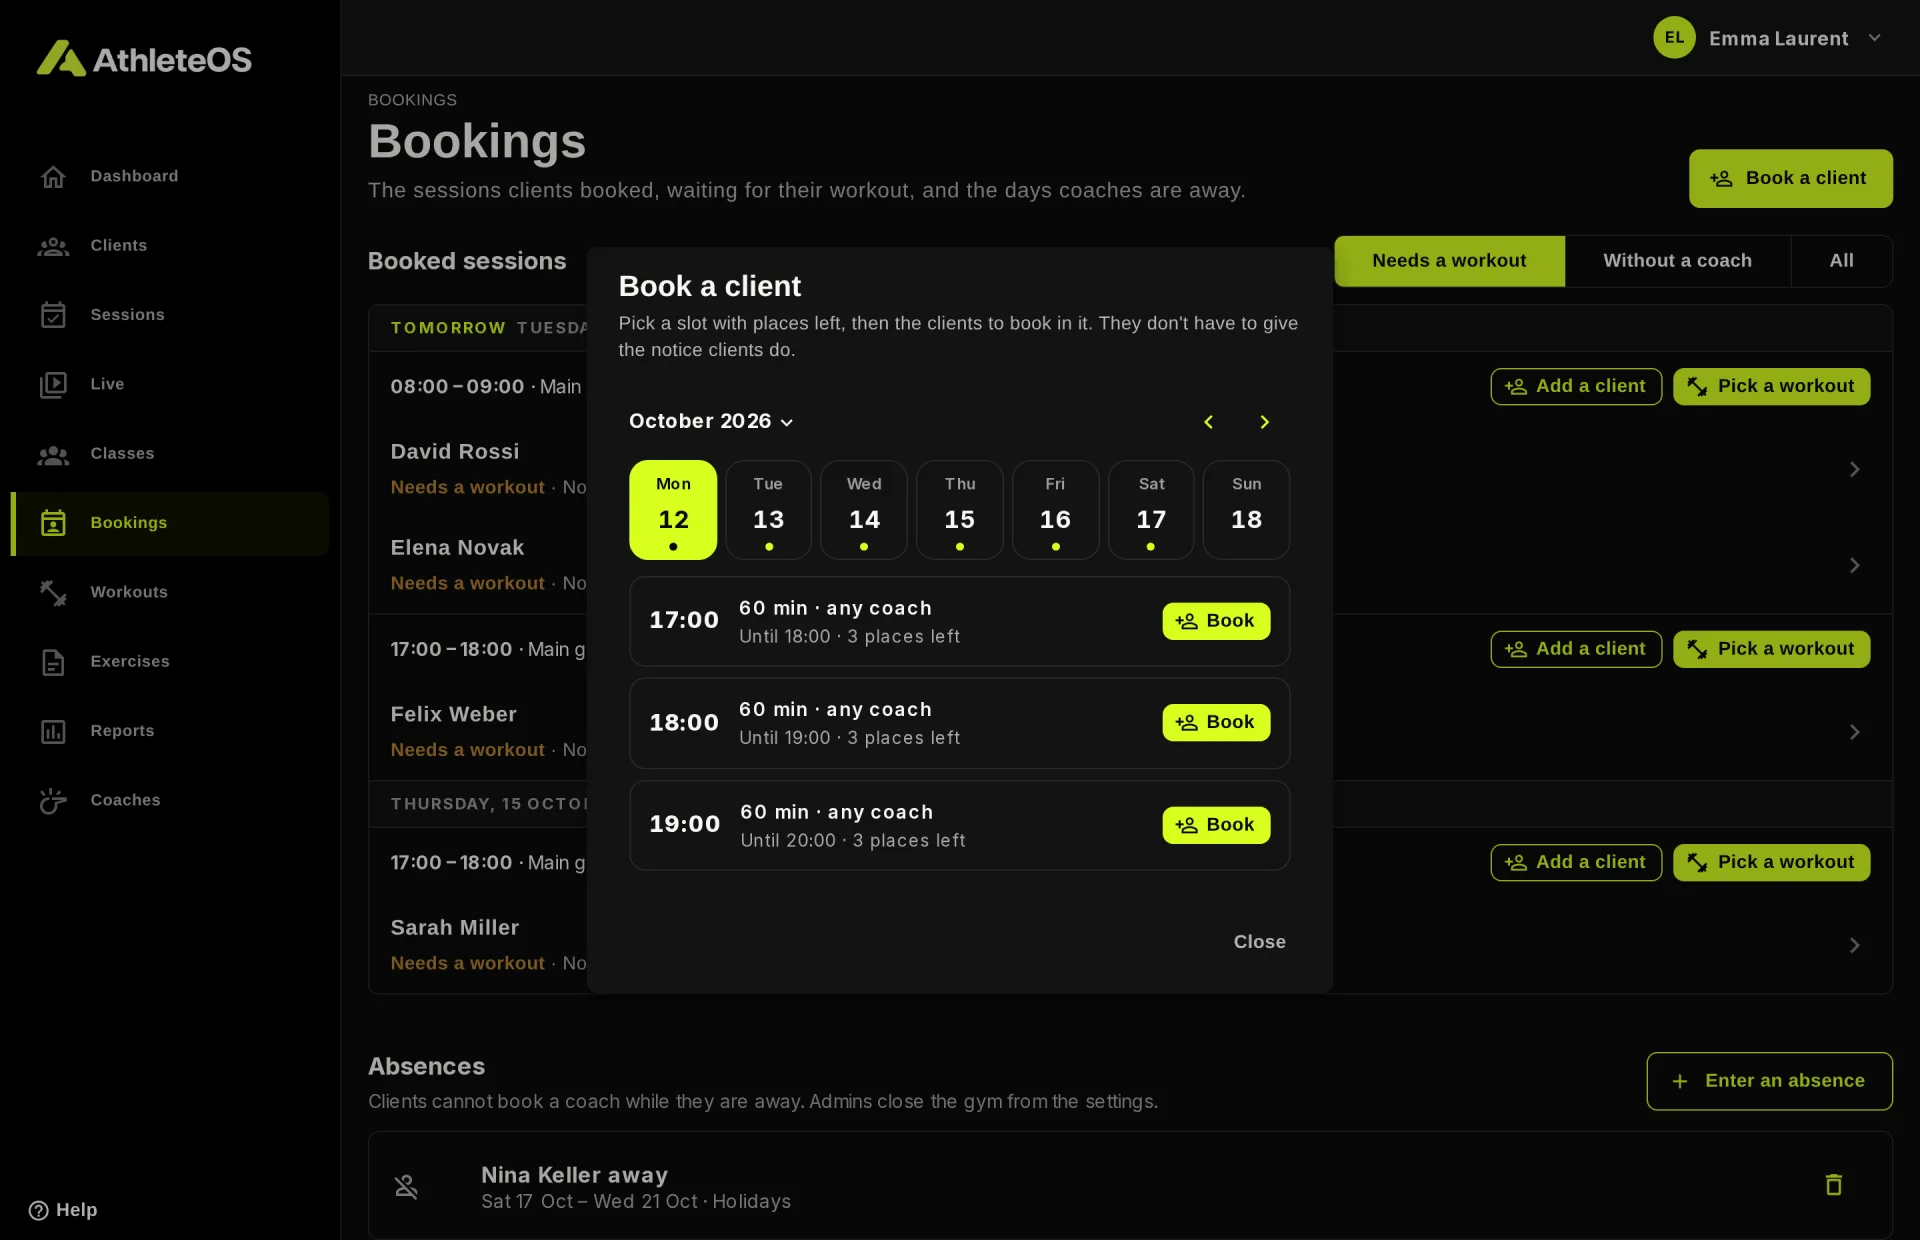Open Sessions calendar-check icon
Screen dimensions: 1920x1240
coord(53,315)
